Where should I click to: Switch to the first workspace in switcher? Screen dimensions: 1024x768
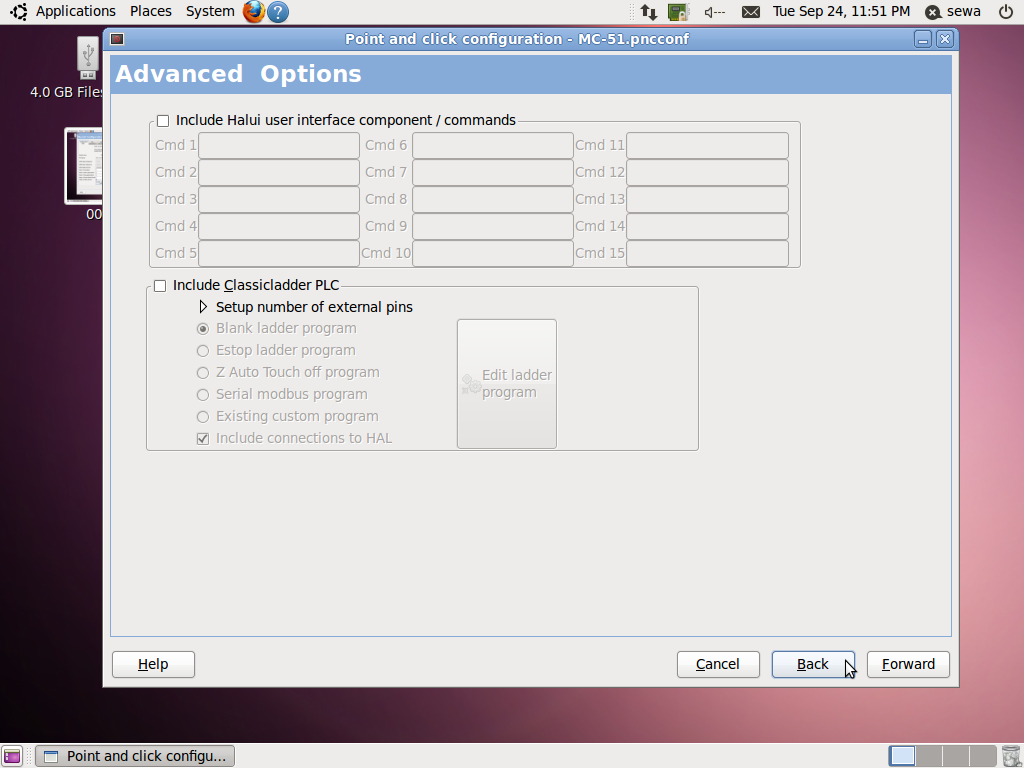902,756
